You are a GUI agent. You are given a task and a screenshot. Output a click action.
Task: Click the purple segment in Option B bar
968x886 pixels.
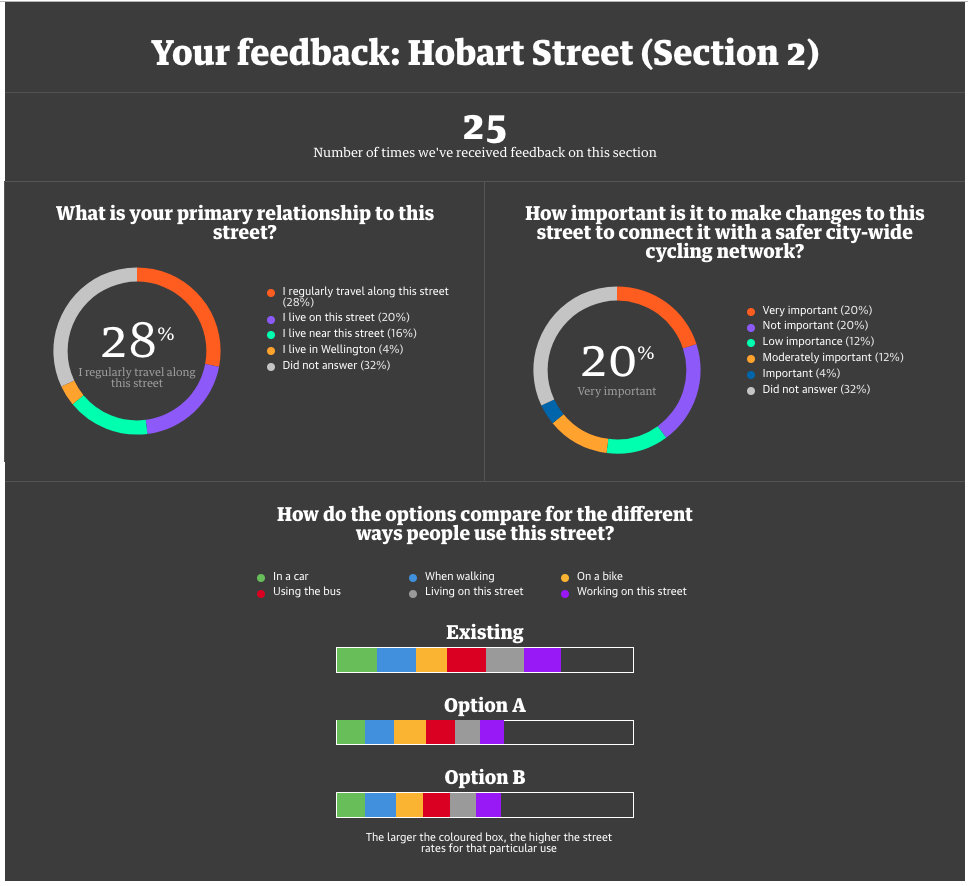point(488,805)
